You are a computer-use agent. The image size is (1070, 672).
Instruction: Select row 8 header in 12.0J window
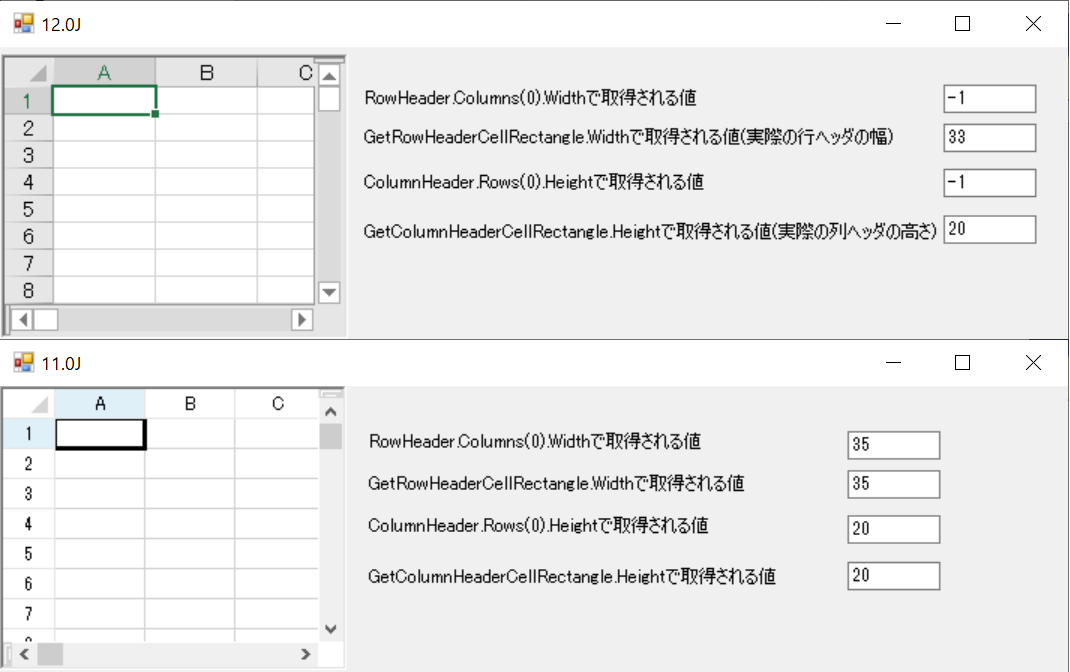[x=29, y=290]
